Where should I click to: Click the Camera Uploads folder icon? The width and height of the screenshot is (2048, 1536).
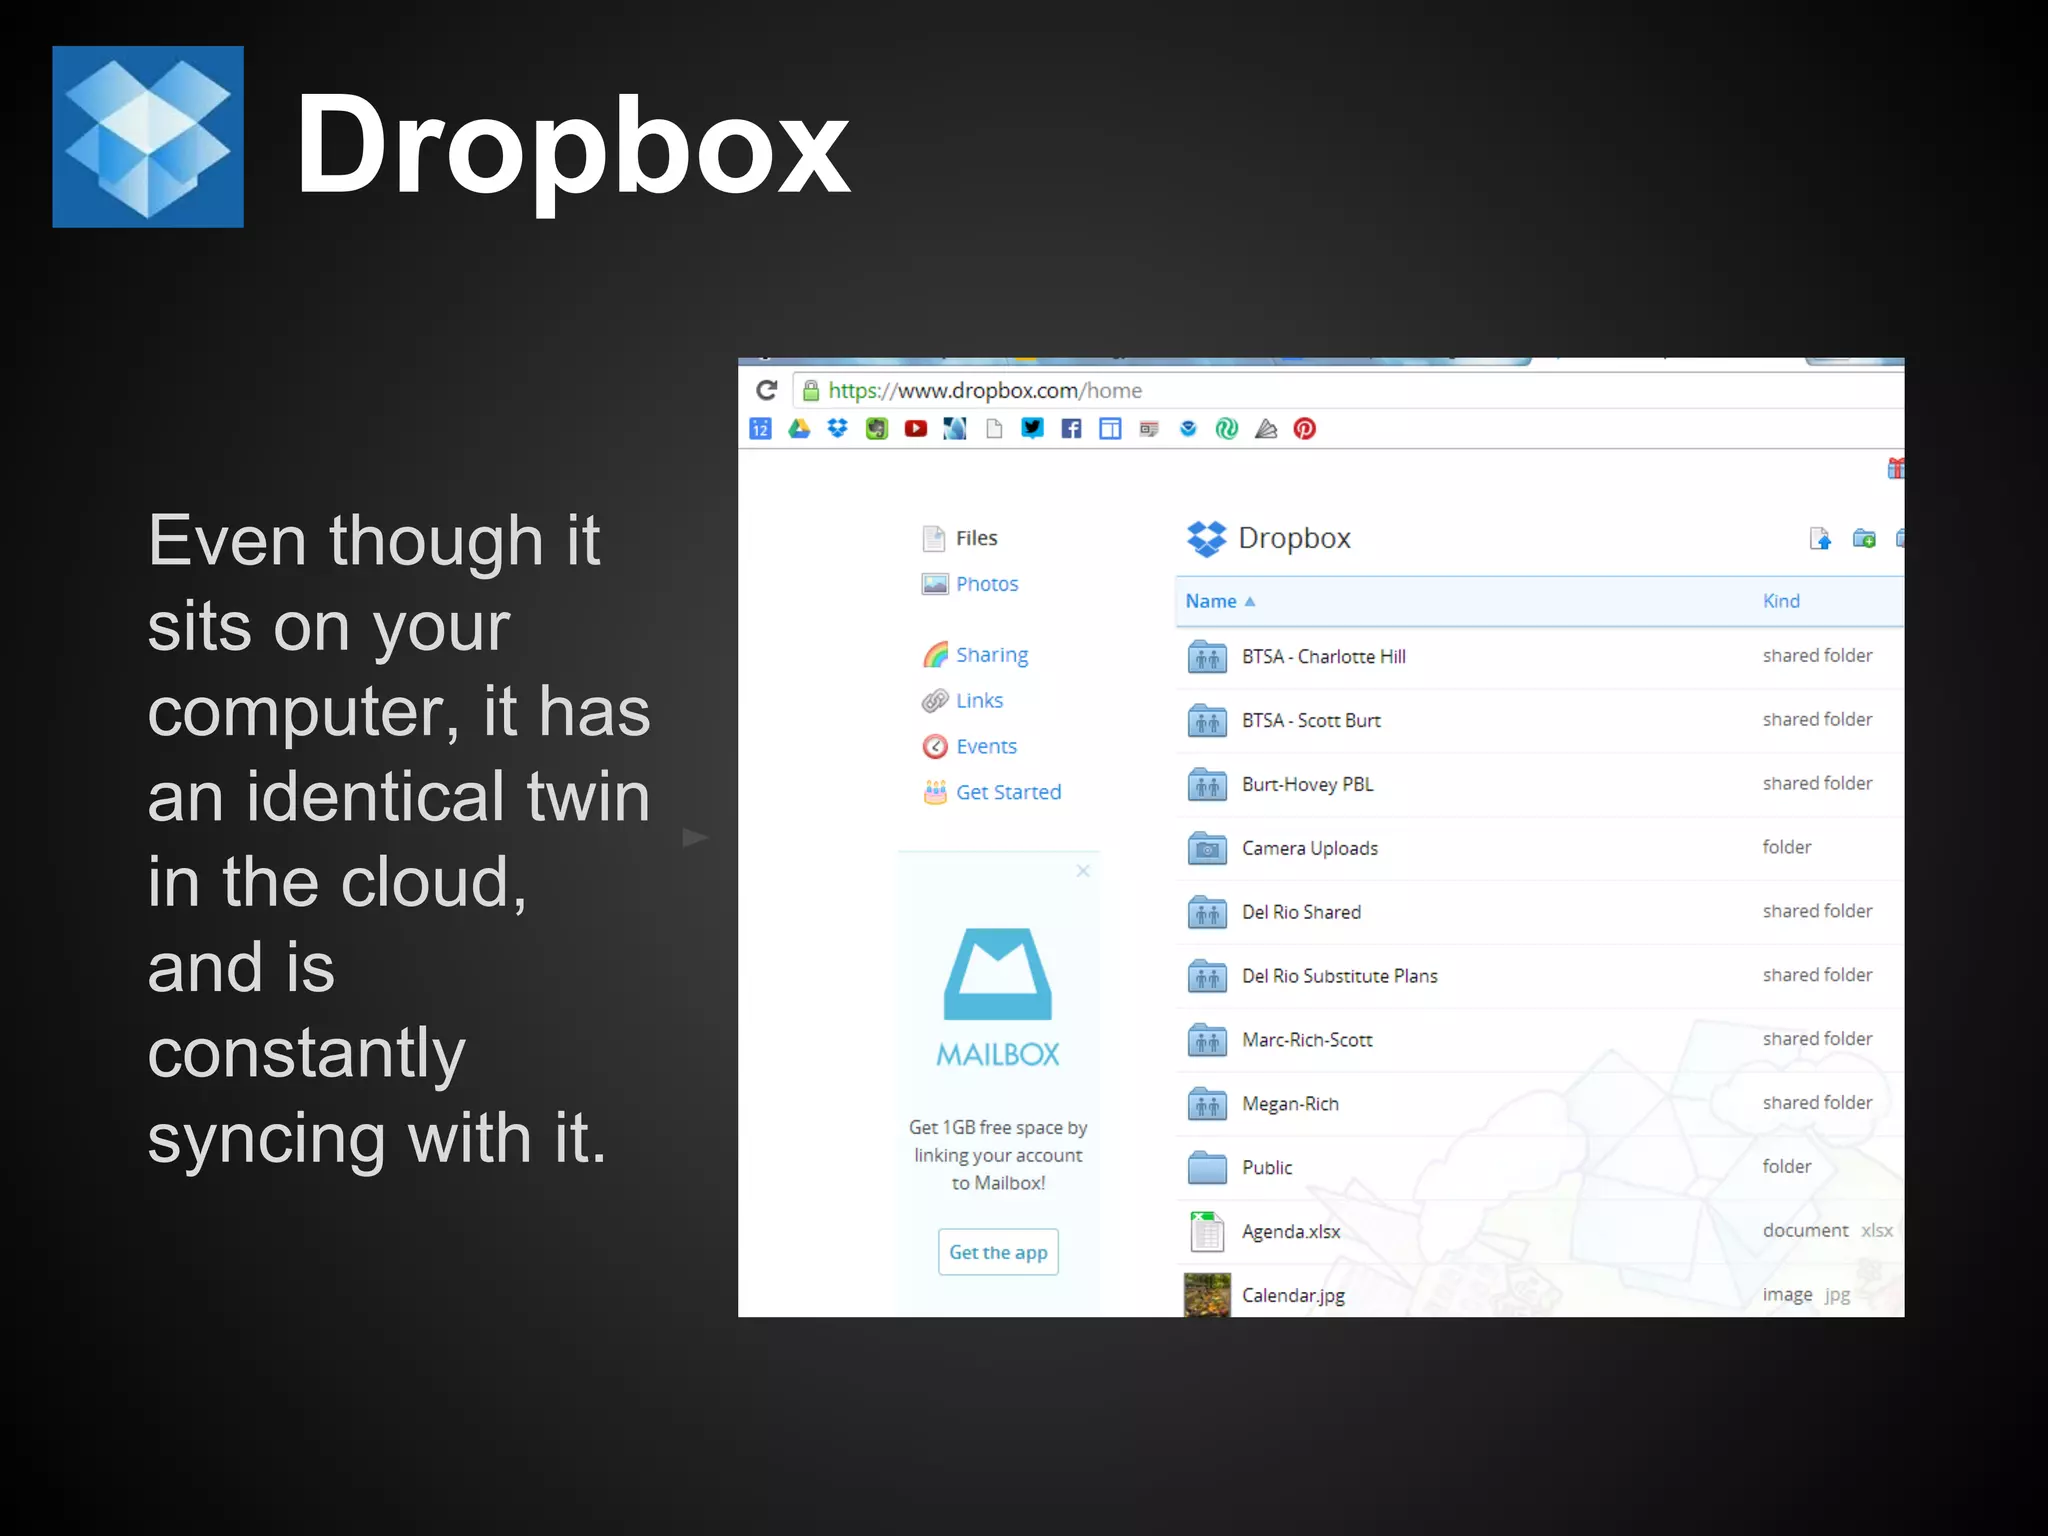(x=1207, y=848)
